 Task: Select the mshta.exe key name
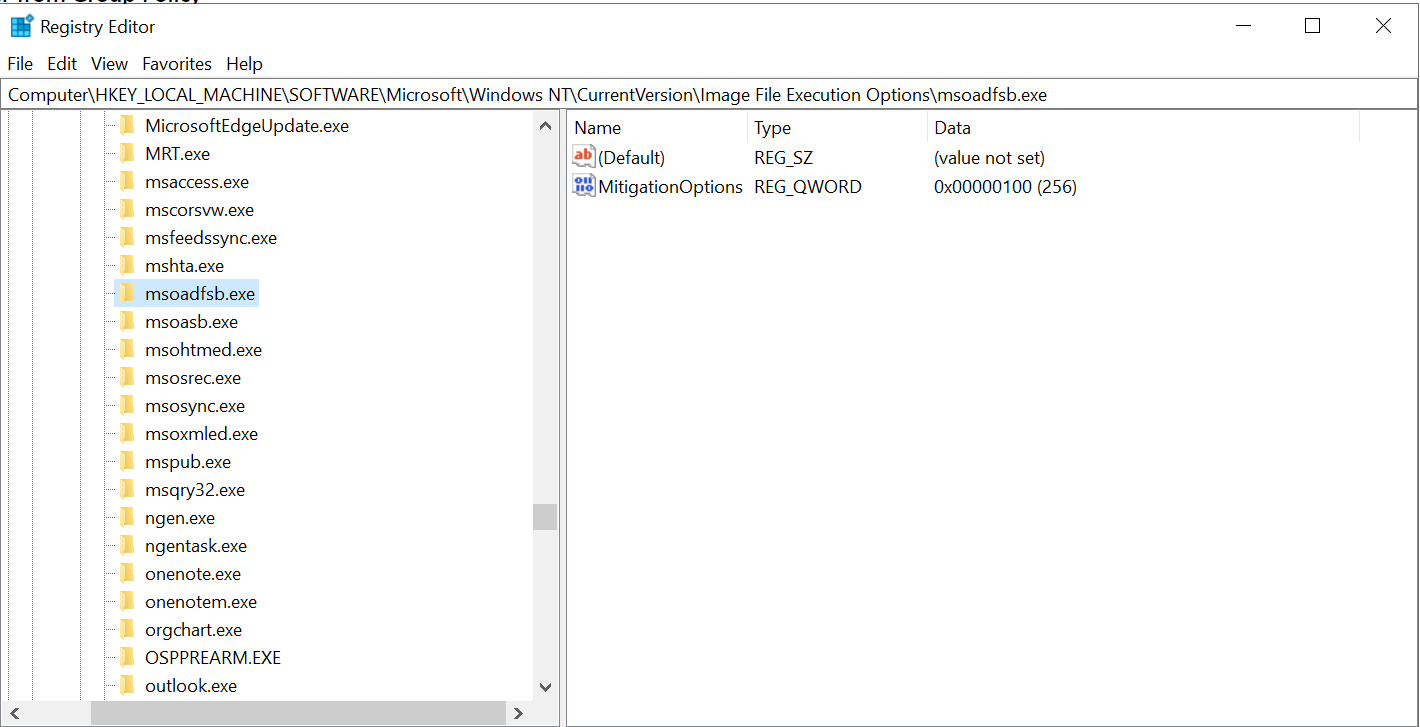(x=184, y=266)
